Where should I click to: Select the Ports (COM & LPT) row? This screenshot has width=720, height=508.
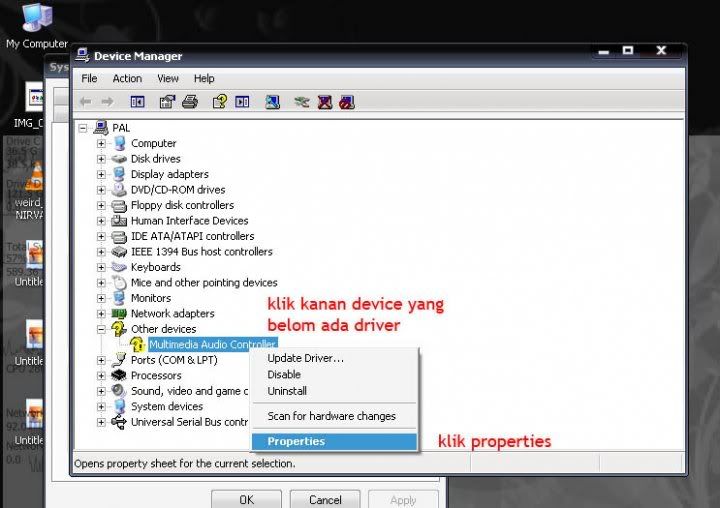pos(174,360)
